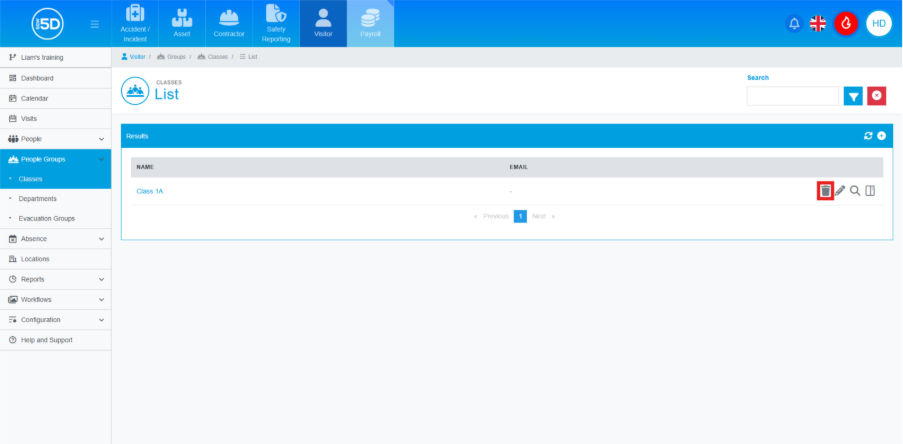View Class 1A details via magnifier icon

pyautogui.click(x=855, y=190)
